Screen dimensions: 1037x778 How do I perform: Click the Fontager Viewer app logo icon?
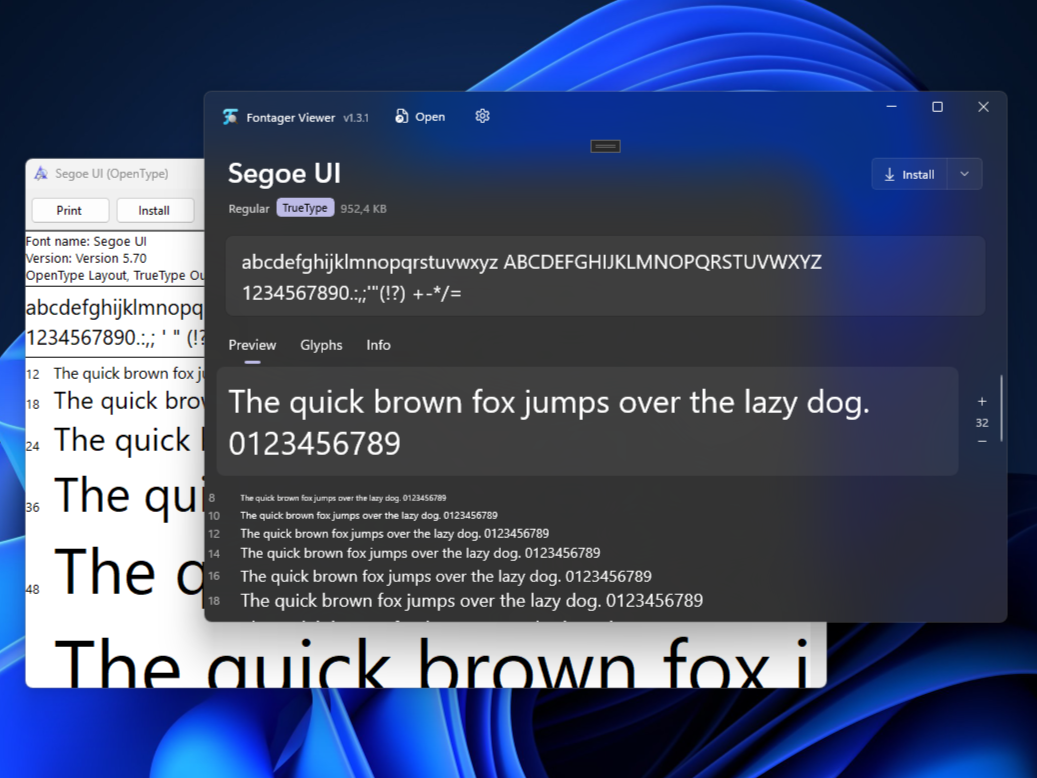pos(230,117)
